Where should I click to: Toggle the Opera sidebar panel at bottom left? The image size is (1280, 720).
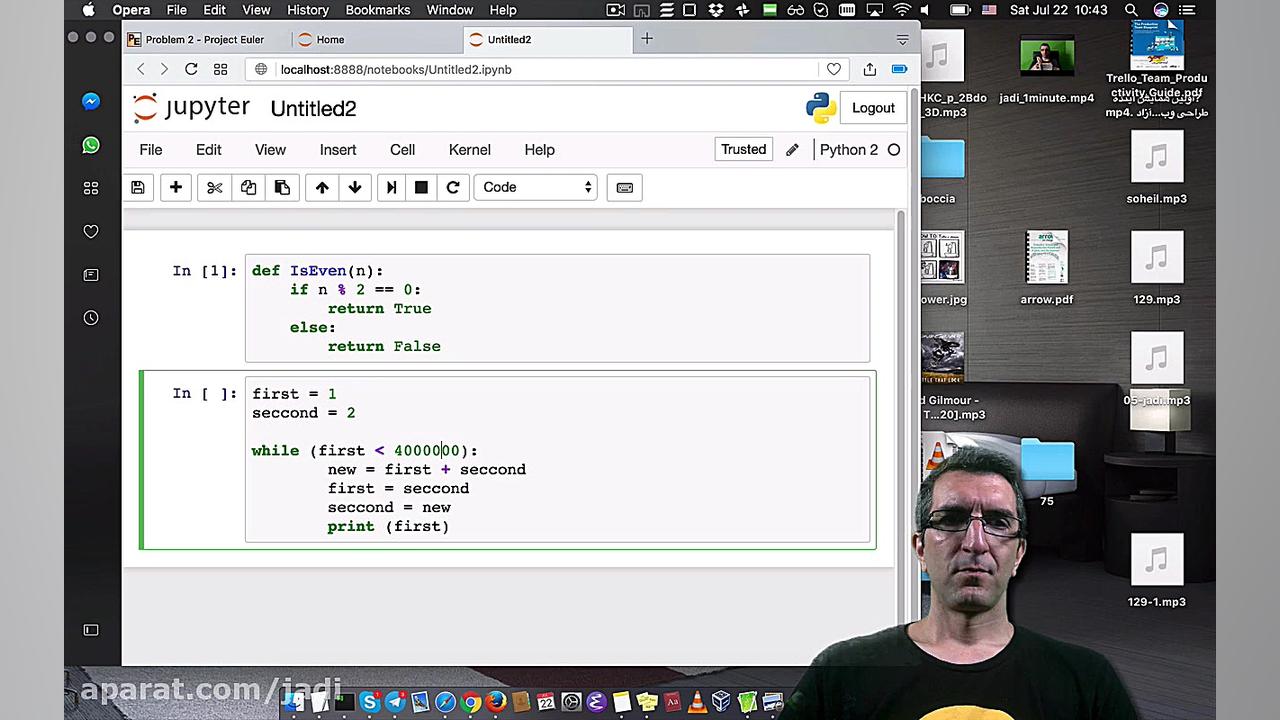pyautogui.click(x=91, y=630)
